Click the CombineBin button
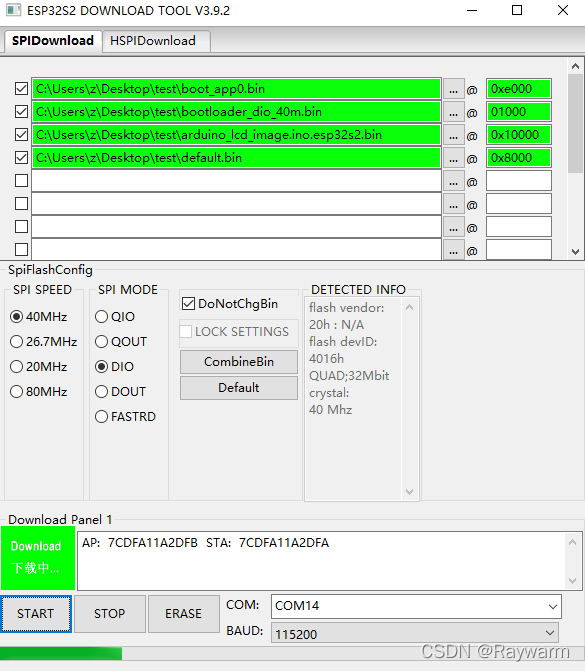 [239, 362]
